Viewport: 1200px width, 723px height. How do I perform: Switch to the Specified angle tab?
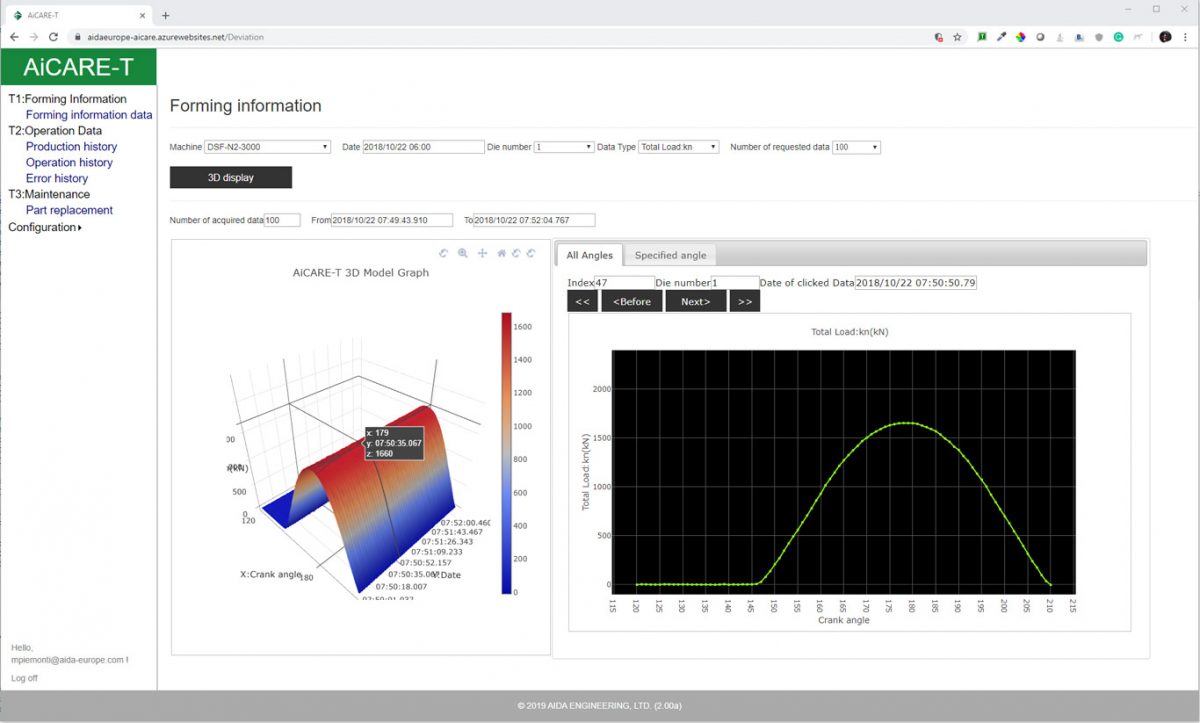[670, 255]
